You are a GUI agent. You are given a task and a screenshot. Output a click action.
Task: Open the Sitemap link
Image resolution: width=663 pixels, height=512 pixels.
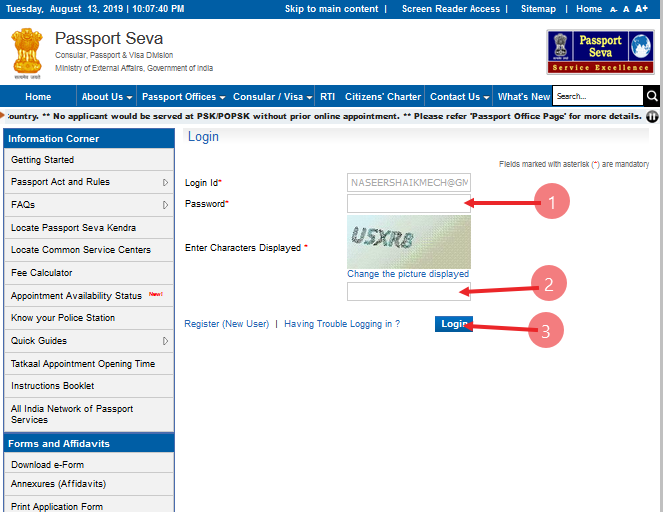click(x=538, y=9)
